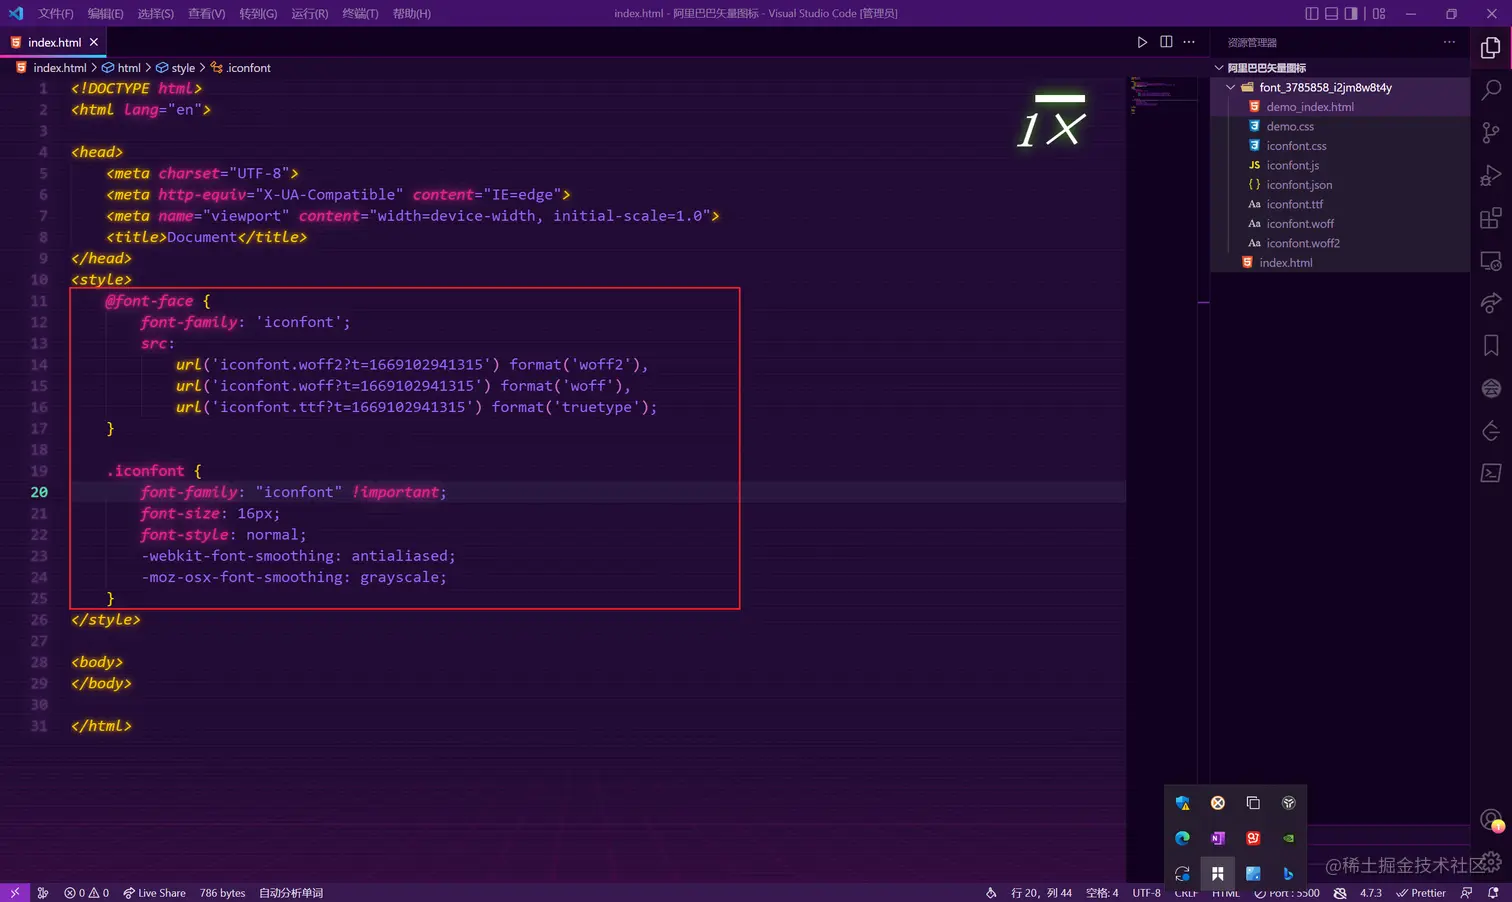
Task: Open Microsoft Edge in the system tray
Action: tap(1182, 838)
